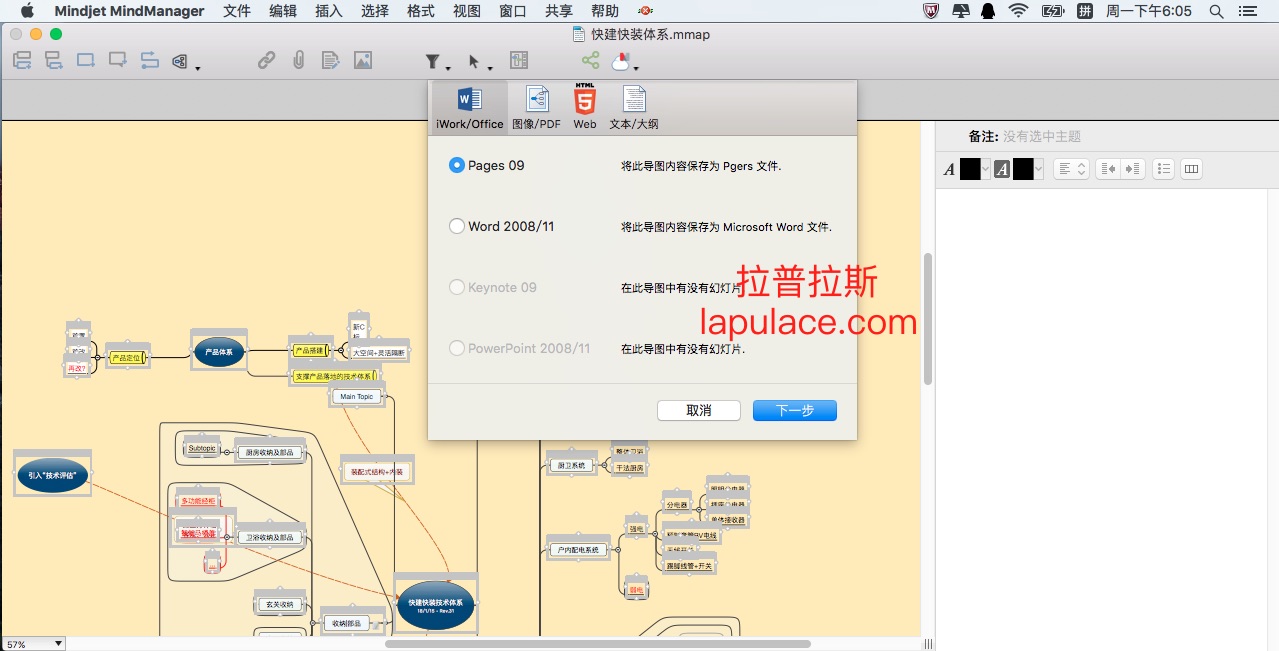This screenshot has width=1279, height=651.
Task: Click the insert table icon in notes
Action: point(1191,169)
